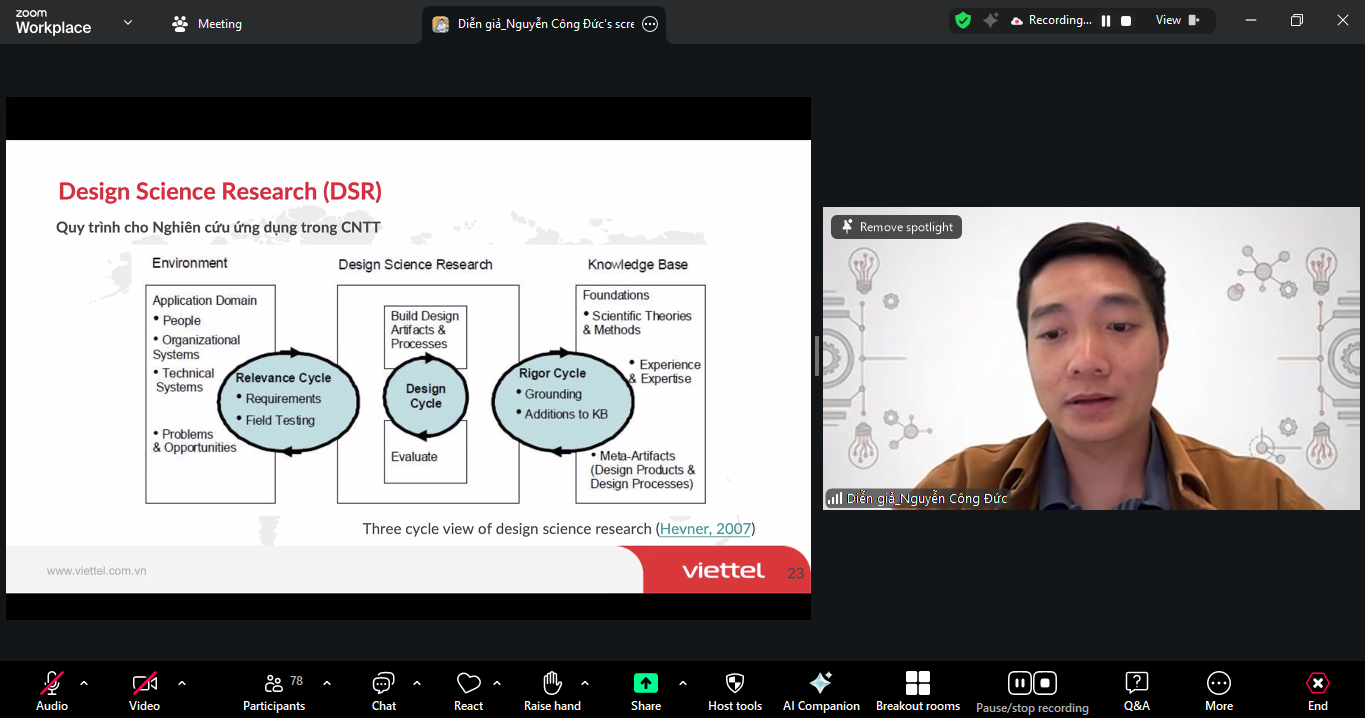Image resolution: width=1365 pixels, height=718 pixels.
Task: Open Host tools shield icon
Action: pyautogui.click(x=735, y=691)
